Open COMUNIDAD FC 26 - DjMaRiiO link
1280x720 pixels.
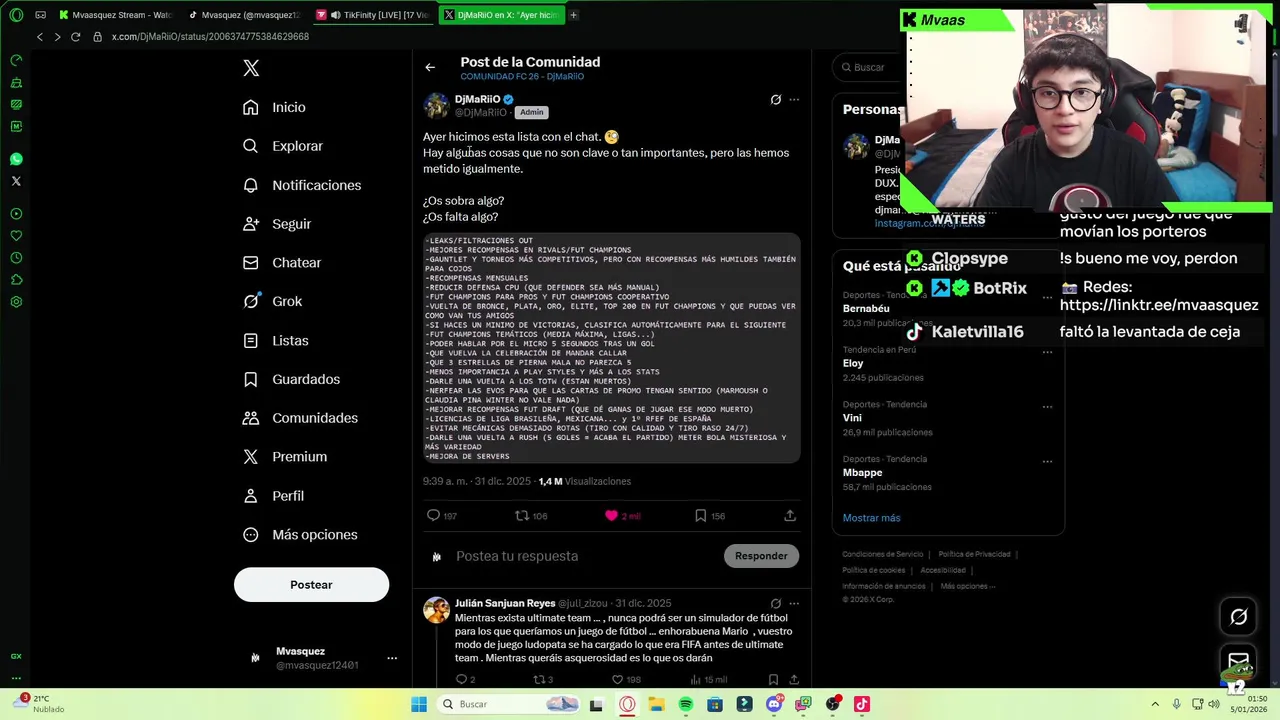coord(522,77)
